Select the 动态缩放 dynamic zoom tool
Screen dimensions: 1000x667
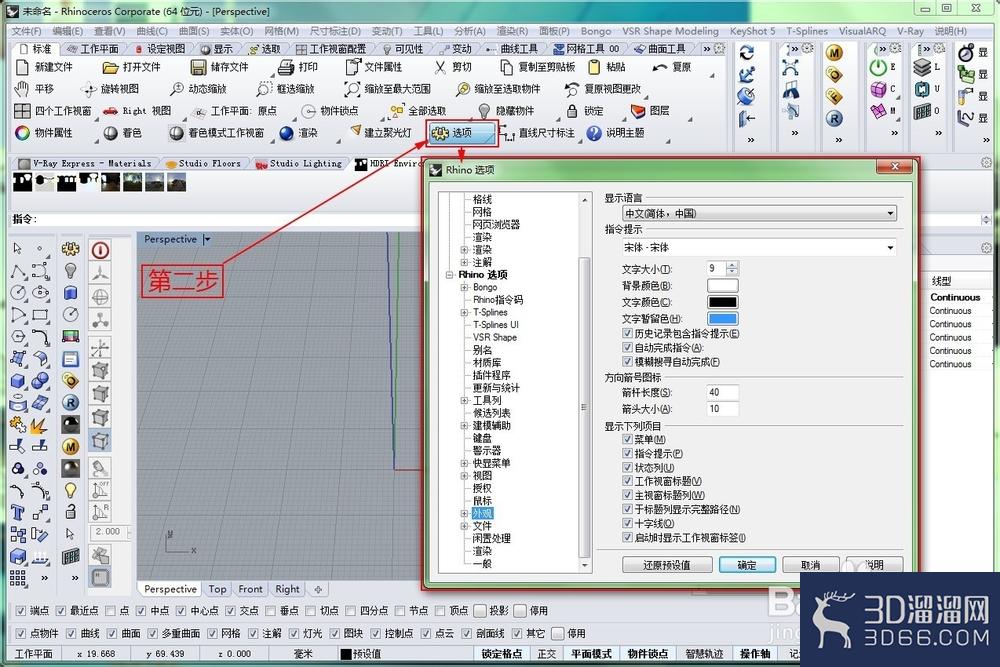coord(177,89)
